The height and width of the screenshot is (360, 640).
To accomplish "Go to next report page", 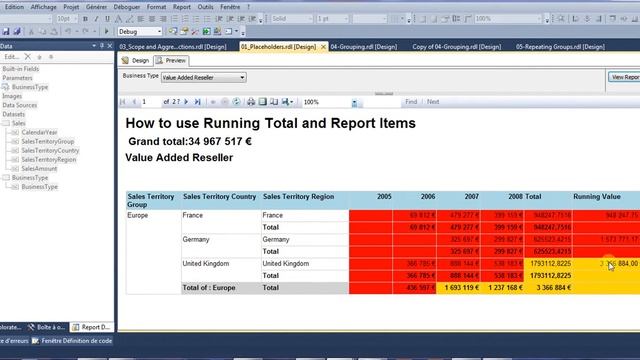I will 186,102.
